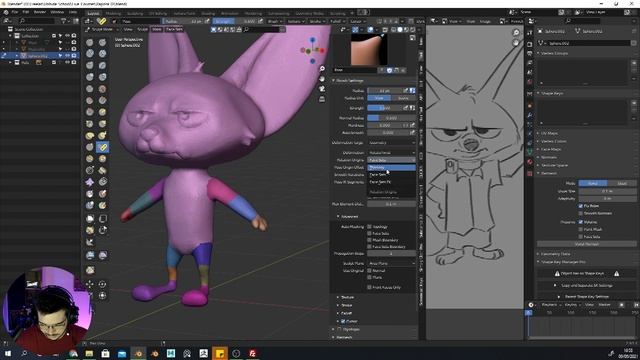Expand the Falloff brush panel
640x360 pixels.
338,313
